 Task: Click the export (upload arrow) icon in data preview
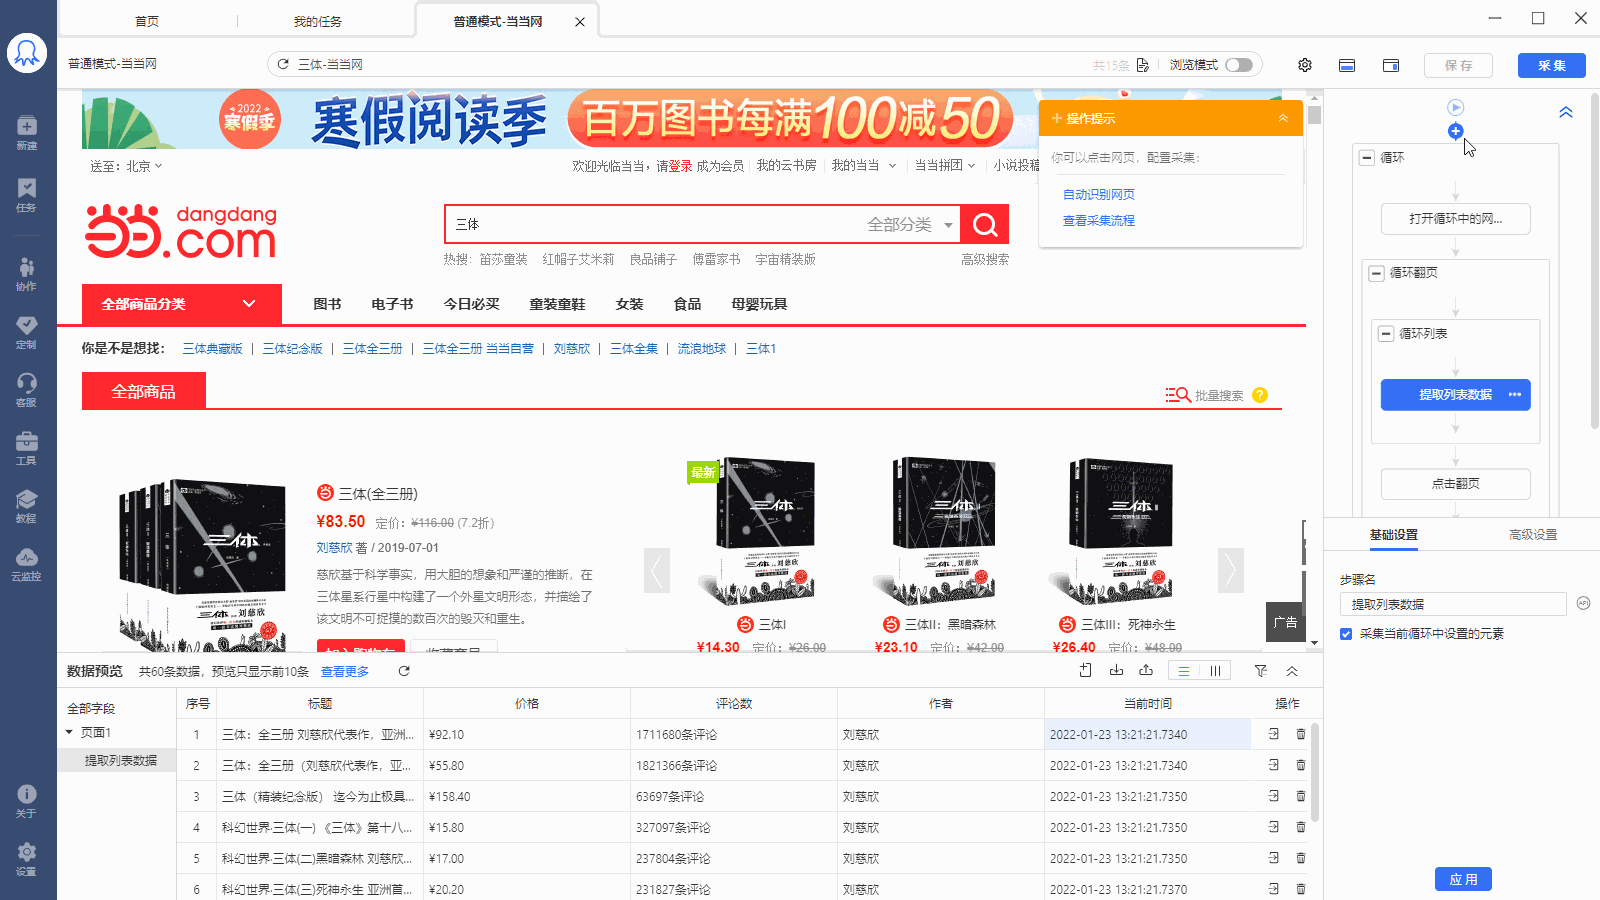coord(1146,671)
